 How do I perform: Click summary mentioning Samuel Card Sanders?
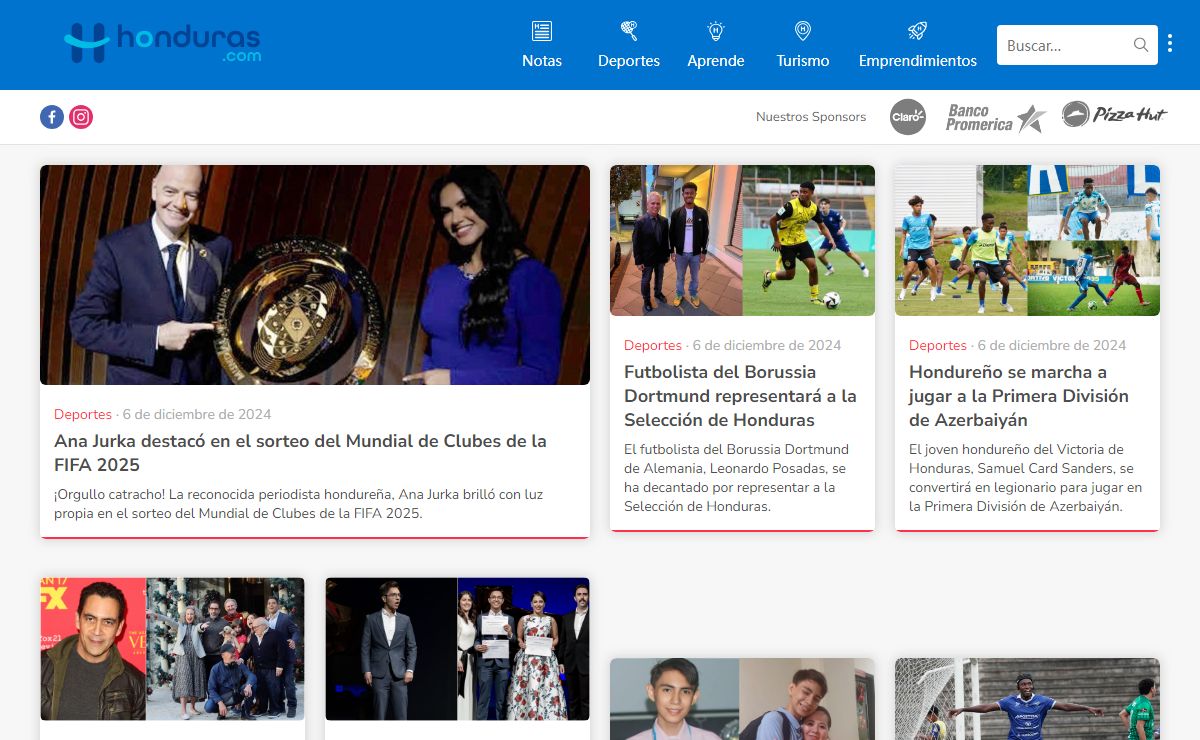click(x=1025, y=478)
